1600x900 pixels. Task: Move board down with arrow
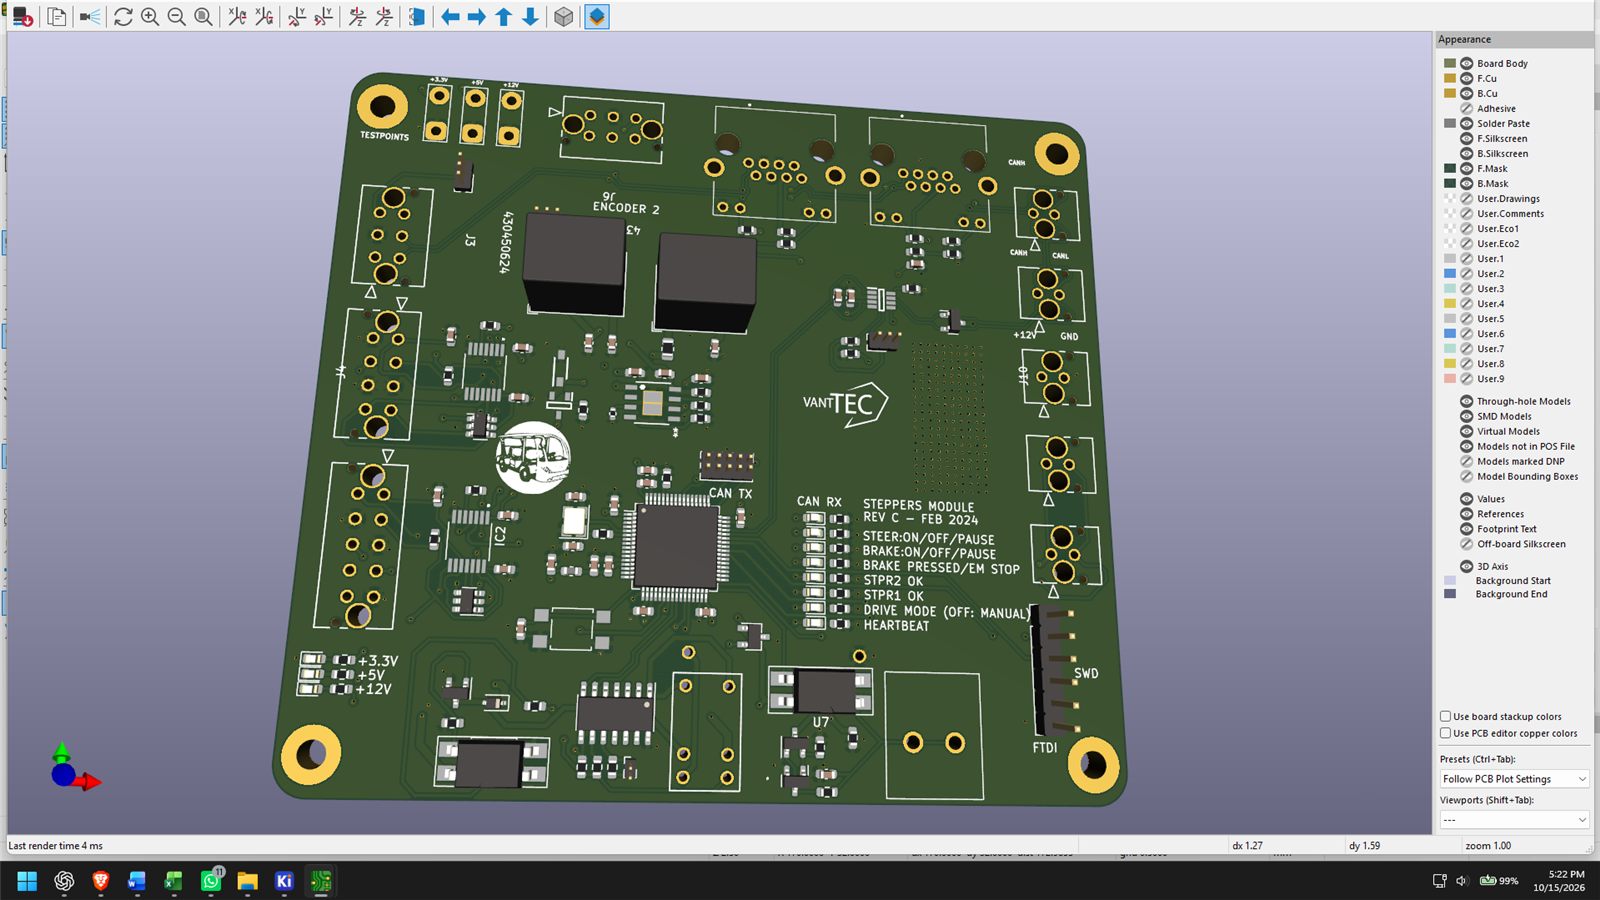(x=531, y=17)
